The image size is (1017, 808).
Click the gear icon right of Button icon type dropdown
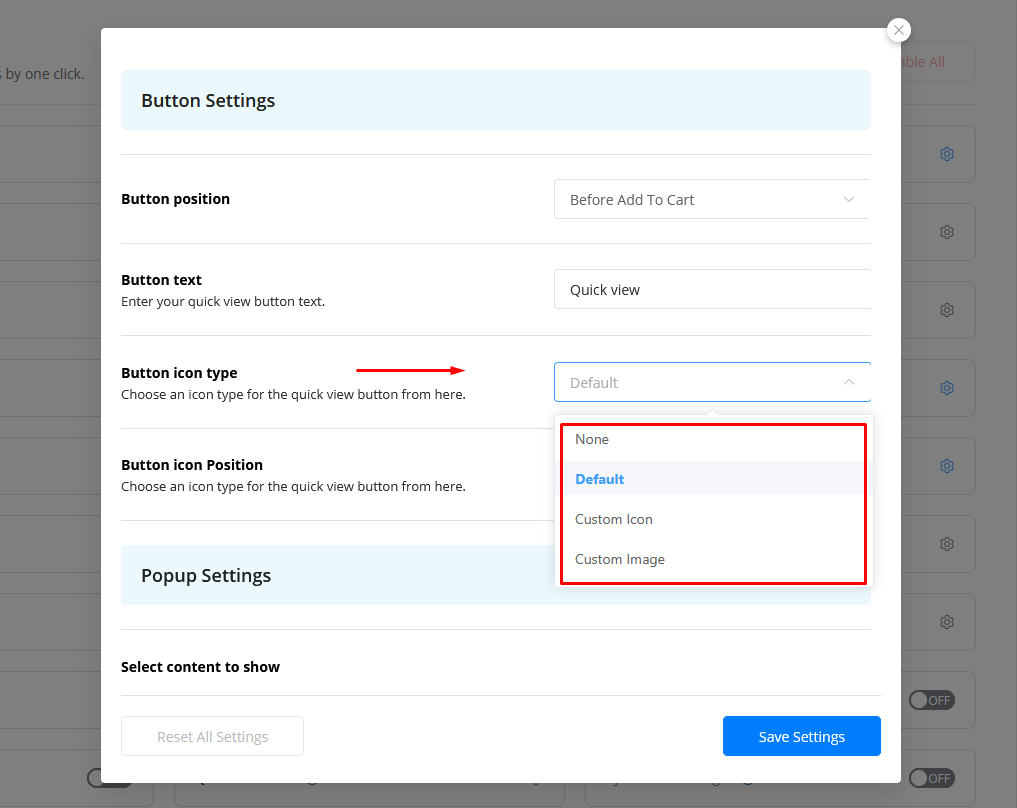946,388
